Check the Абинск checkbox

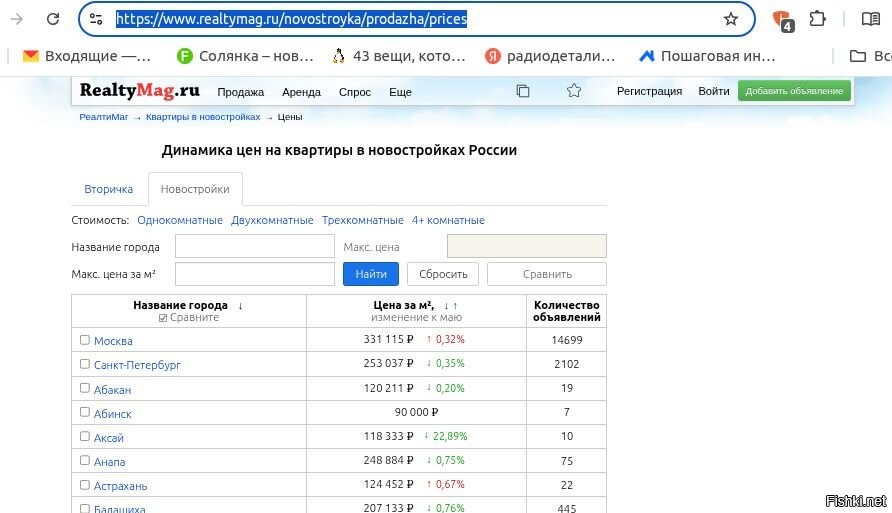click(85, 412)
